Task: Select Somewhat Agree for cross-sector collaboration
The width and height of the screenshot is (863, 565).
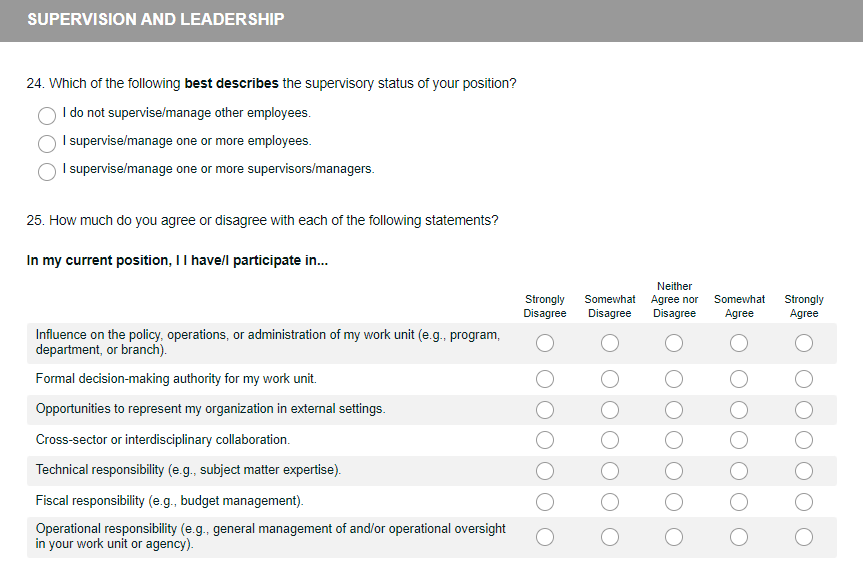Action: (x=739, y=440)
